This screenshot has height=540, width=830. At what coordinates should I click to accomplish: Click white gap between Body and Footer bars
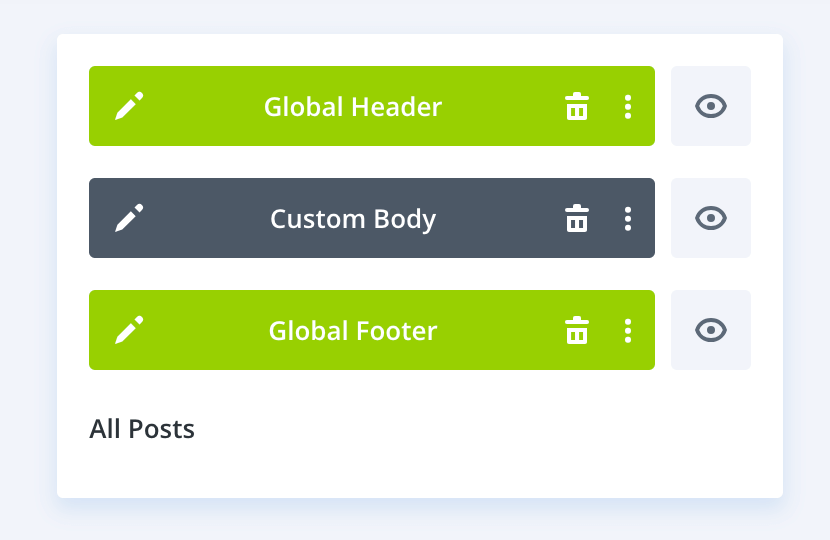[x=372, y=274]
